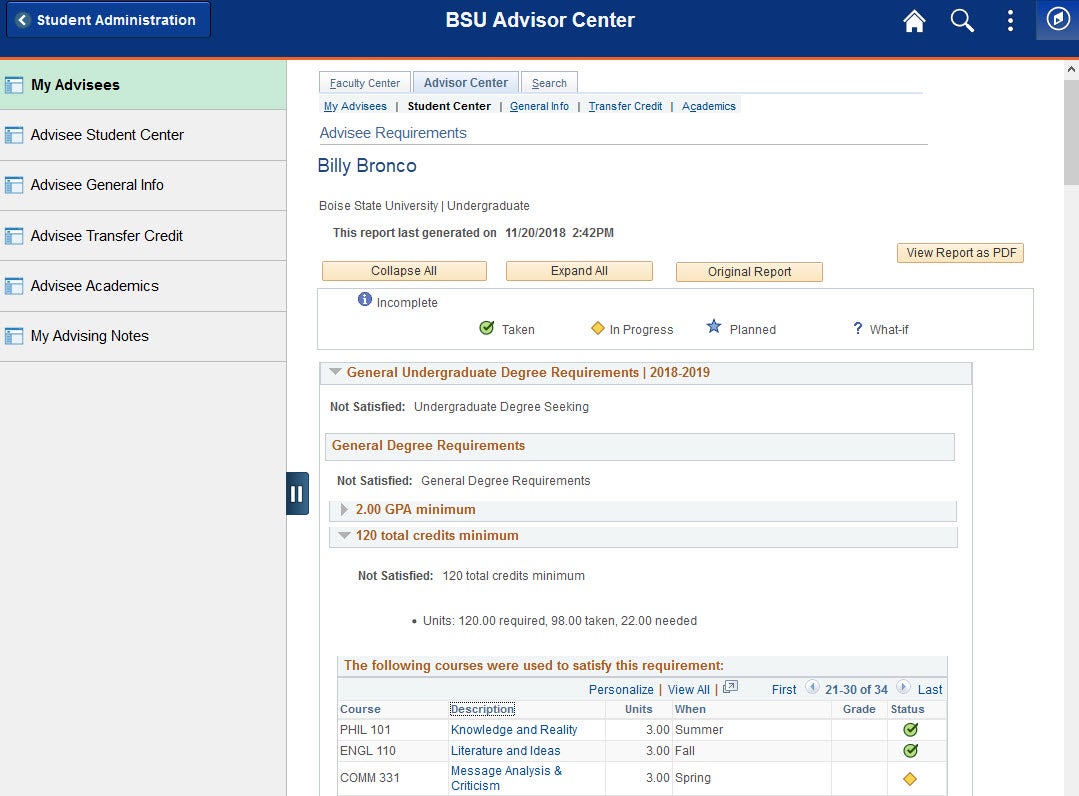Switch to the Faculty Center tab
The height and width of the screenshot is (796, 1079).
[x=365, y=83]
